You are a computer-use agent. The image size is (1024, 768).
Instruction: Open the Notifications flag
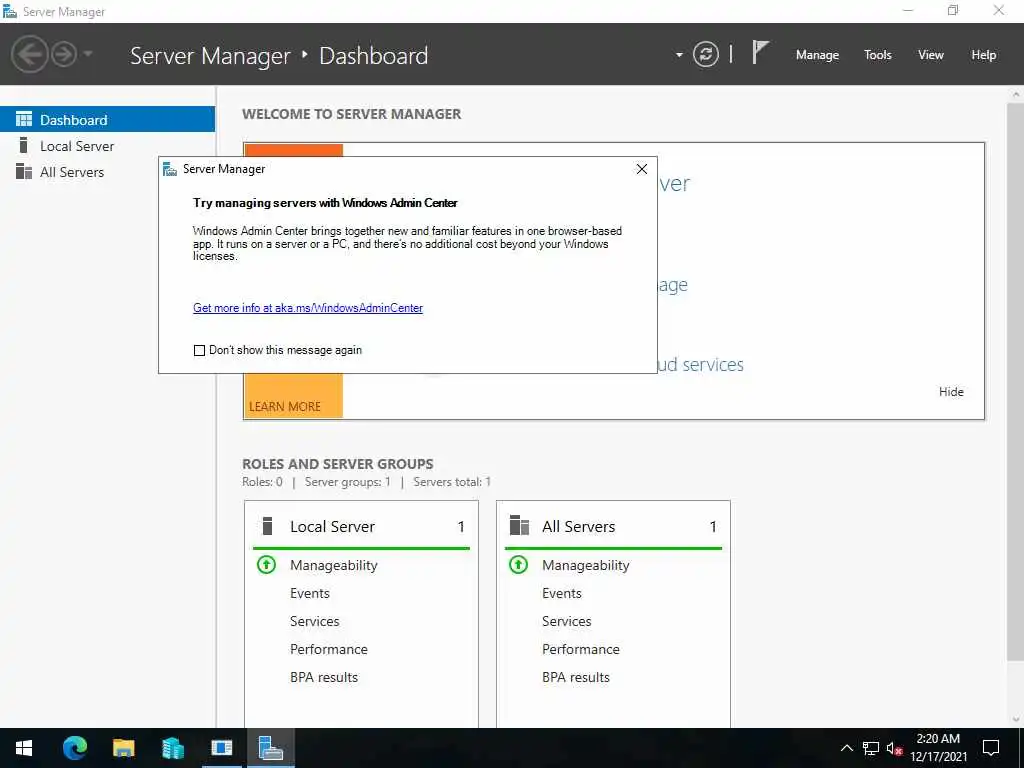click(x=760, y=52)
